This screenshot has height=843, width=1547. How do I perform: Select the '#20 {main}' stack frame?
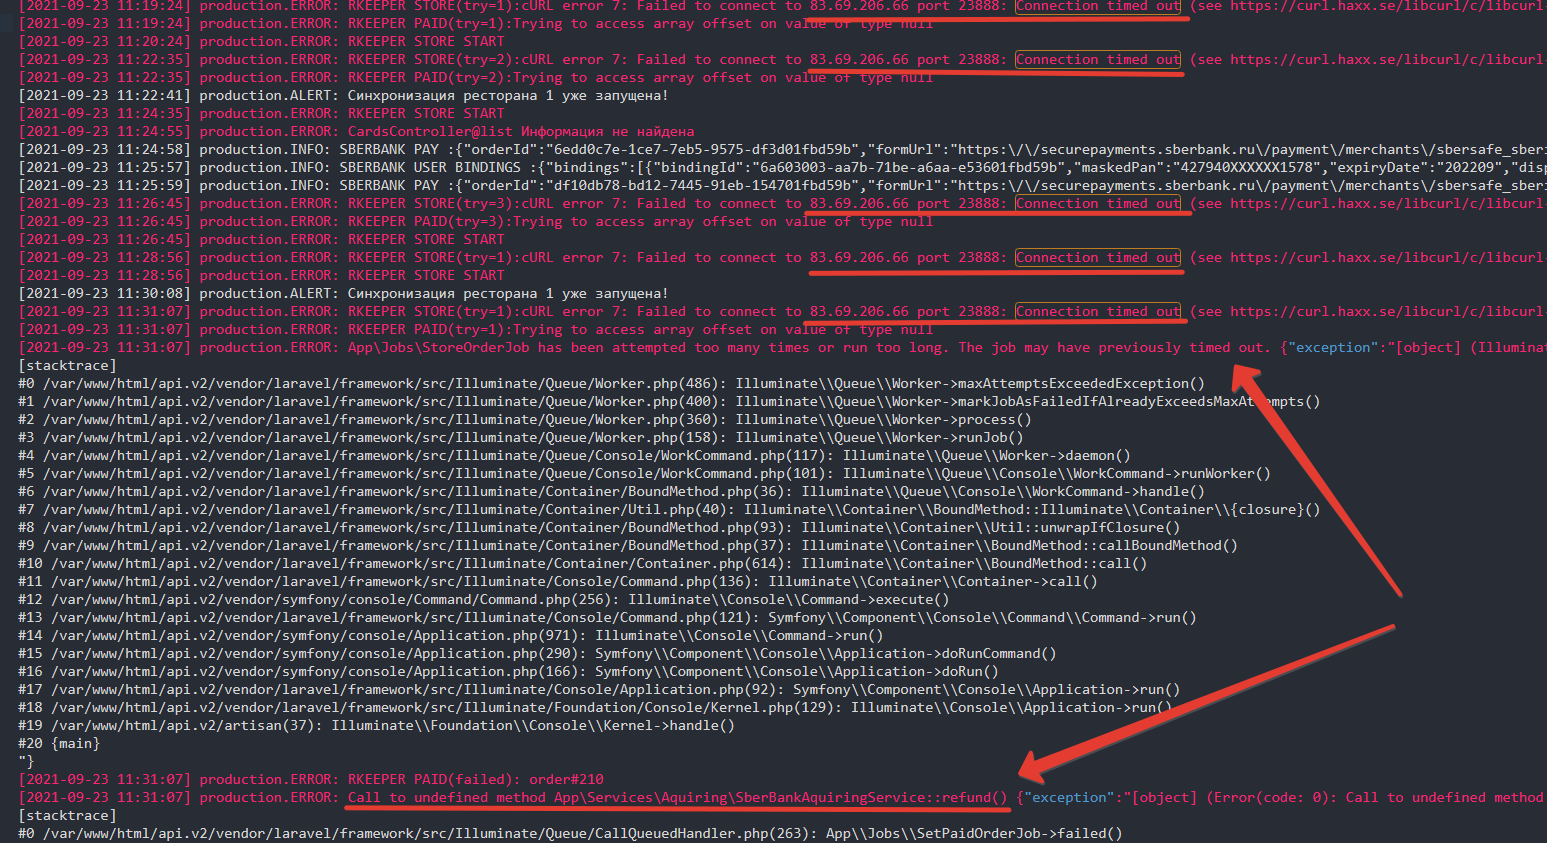point(59,744)
